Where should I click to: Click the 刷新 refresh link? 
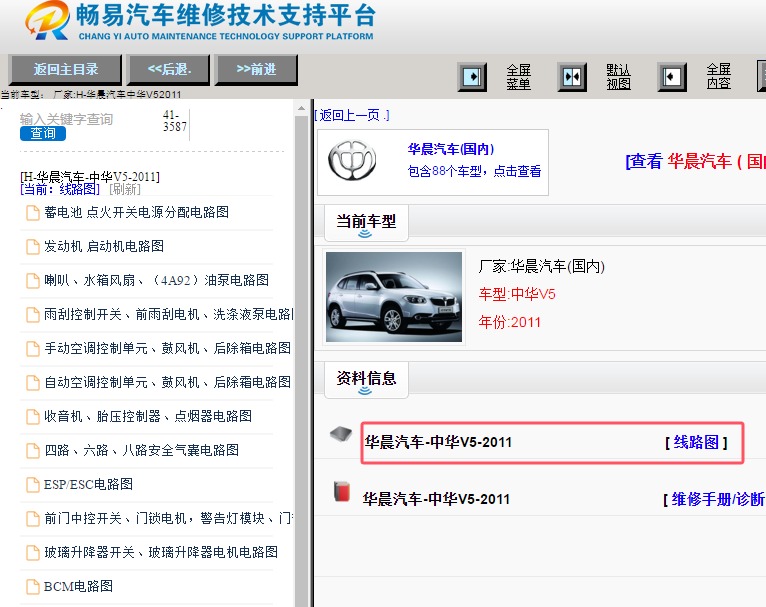coord(125,189)
